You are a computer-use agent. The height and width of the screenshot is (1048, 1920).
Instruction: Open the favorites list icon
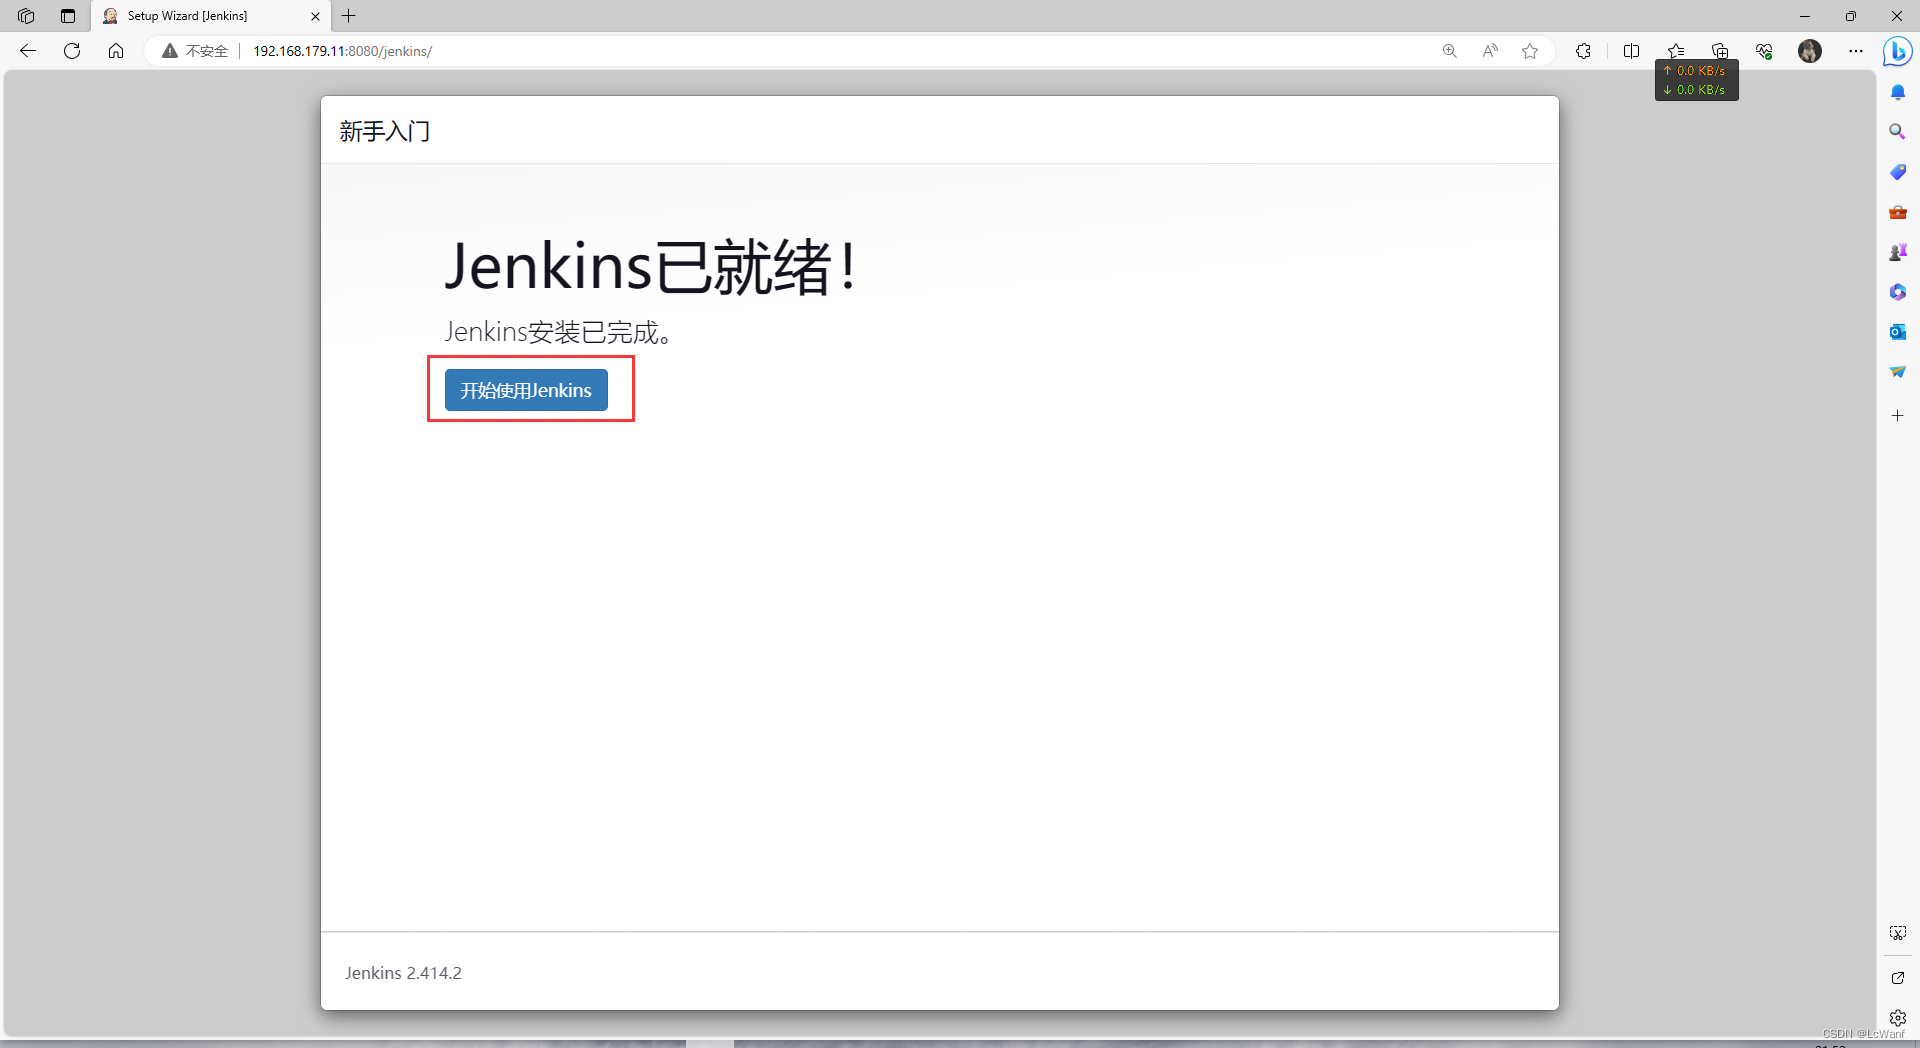1676,51
